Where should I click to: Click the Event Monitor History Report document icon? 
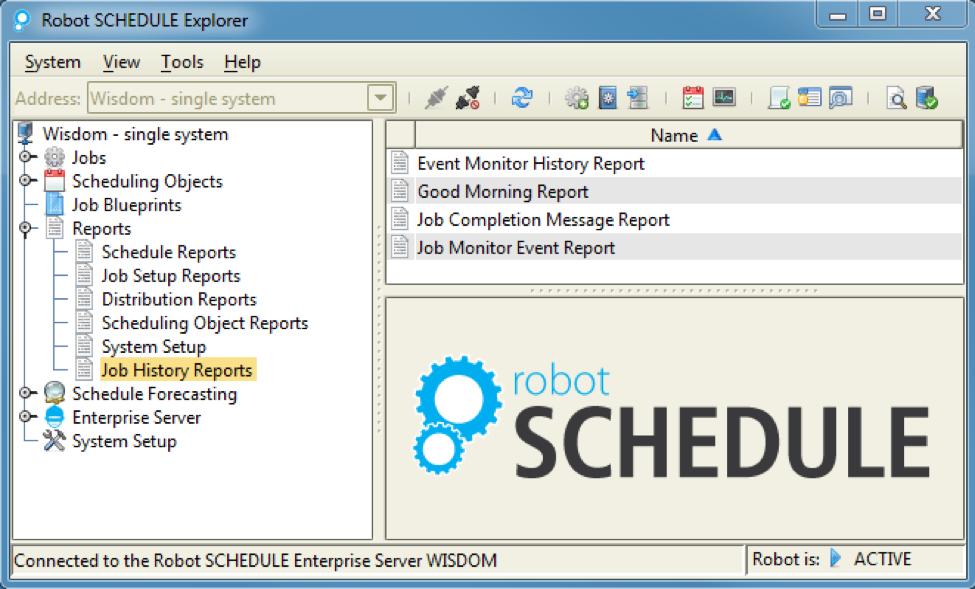pyautogui.click(x=400, y=163)
